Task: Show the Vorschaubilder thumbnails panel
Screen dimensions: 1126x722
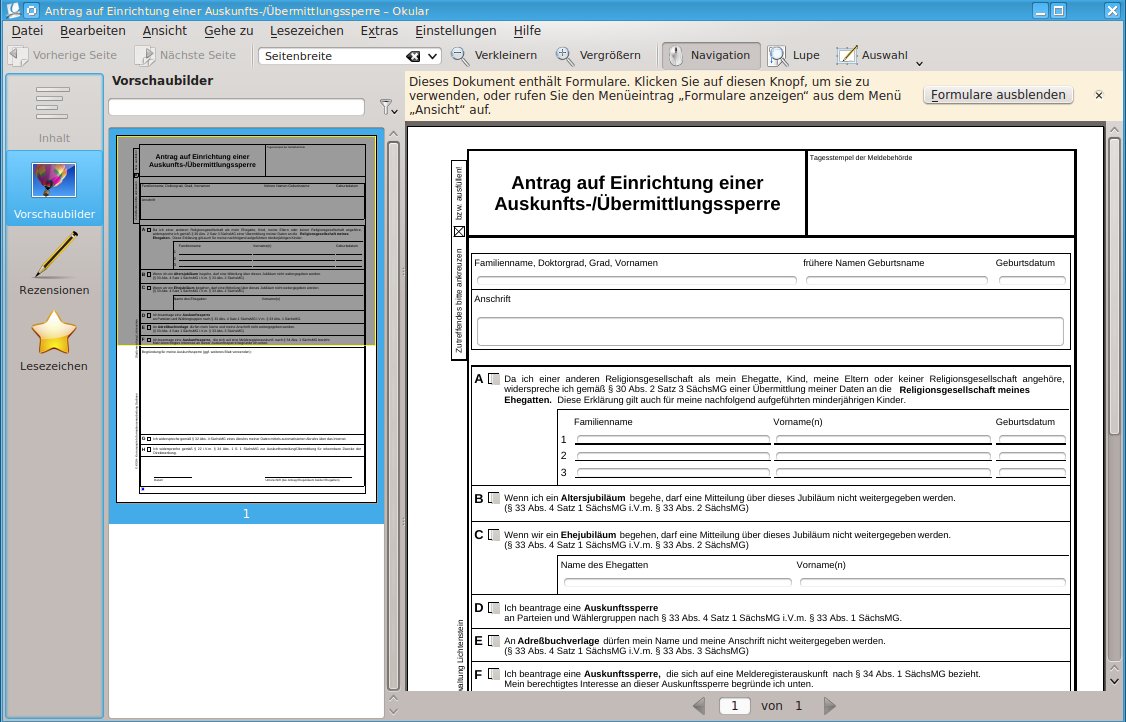Action: pyautogui.click(x=54, y=188)
